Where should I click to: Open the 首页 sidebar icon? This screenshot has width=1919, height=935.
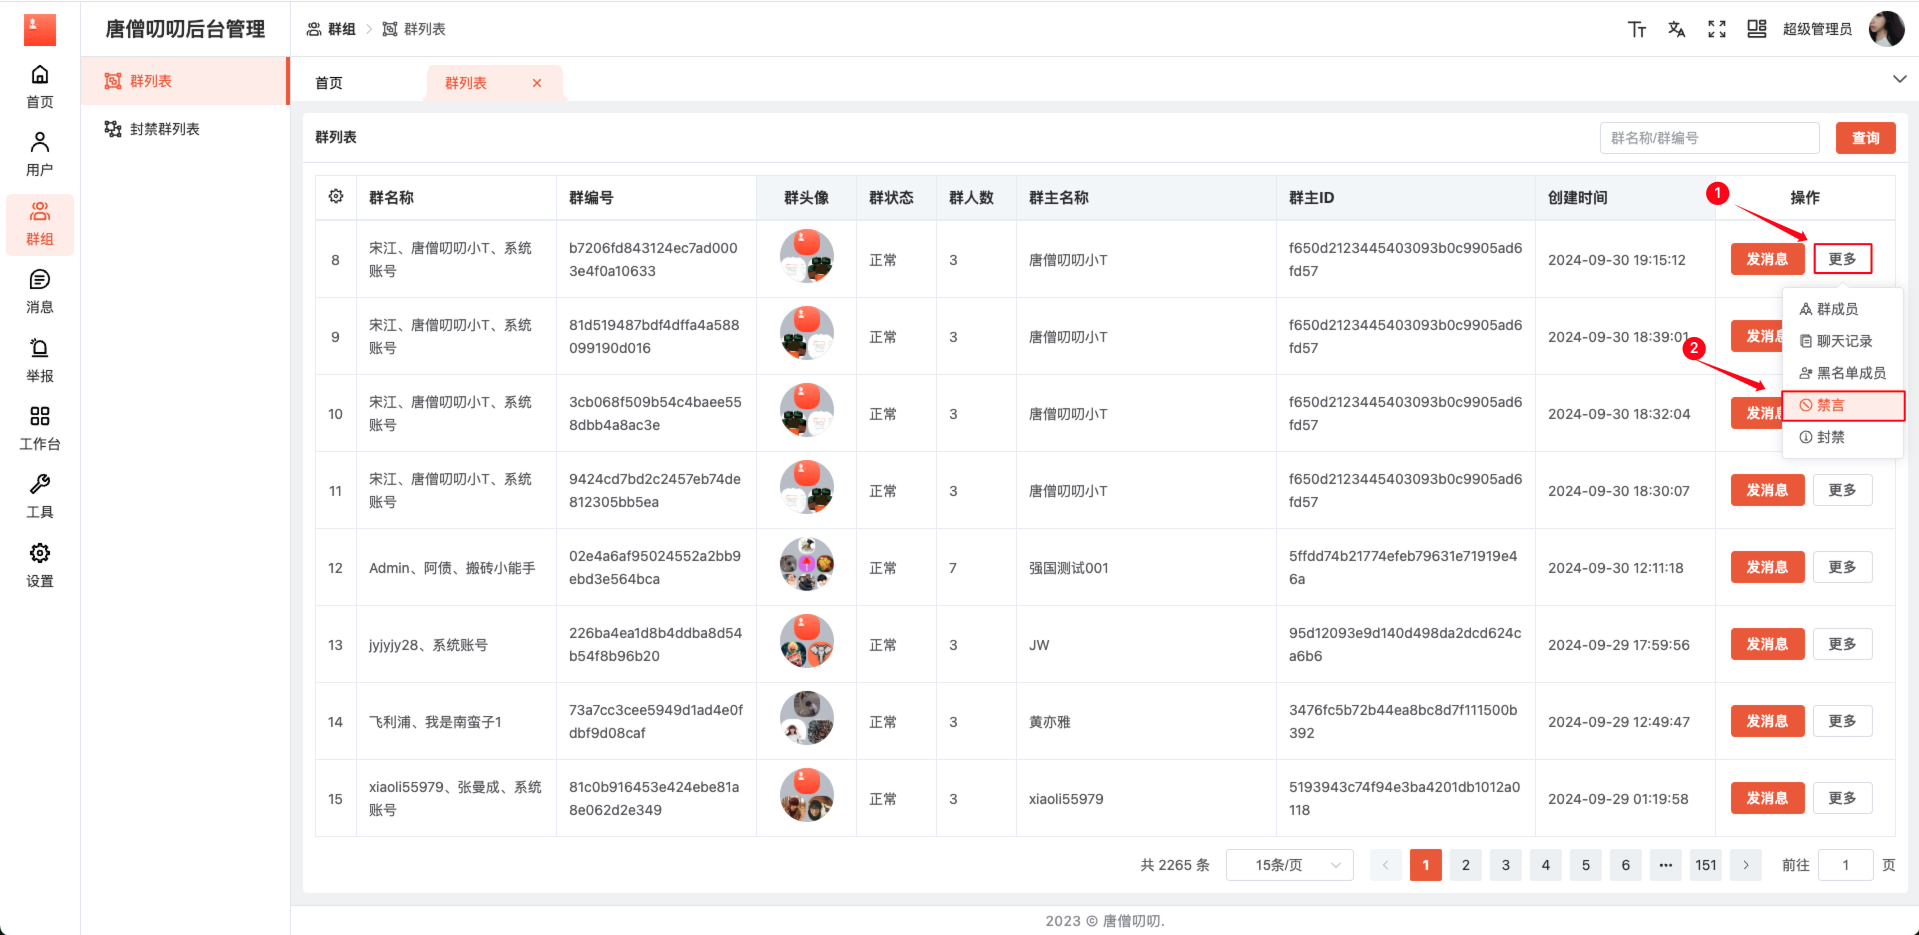coord(39,86)
